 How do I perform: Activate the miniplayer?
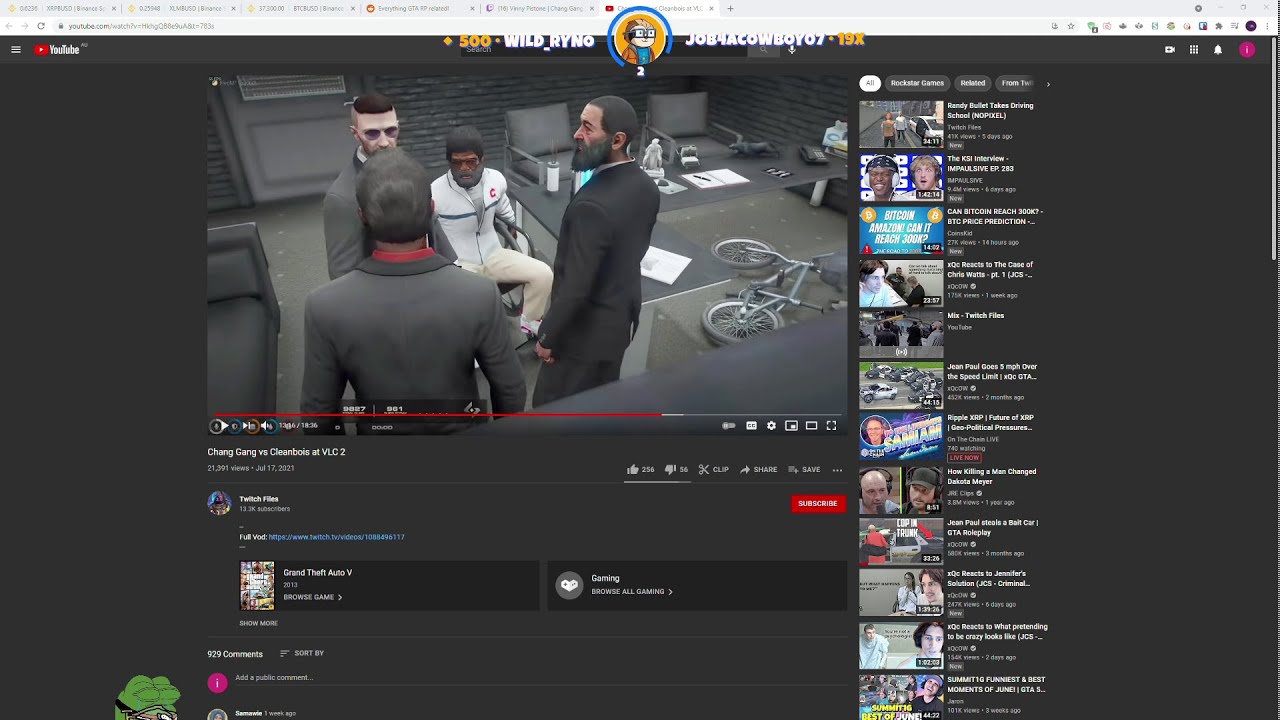click(791, 426)
